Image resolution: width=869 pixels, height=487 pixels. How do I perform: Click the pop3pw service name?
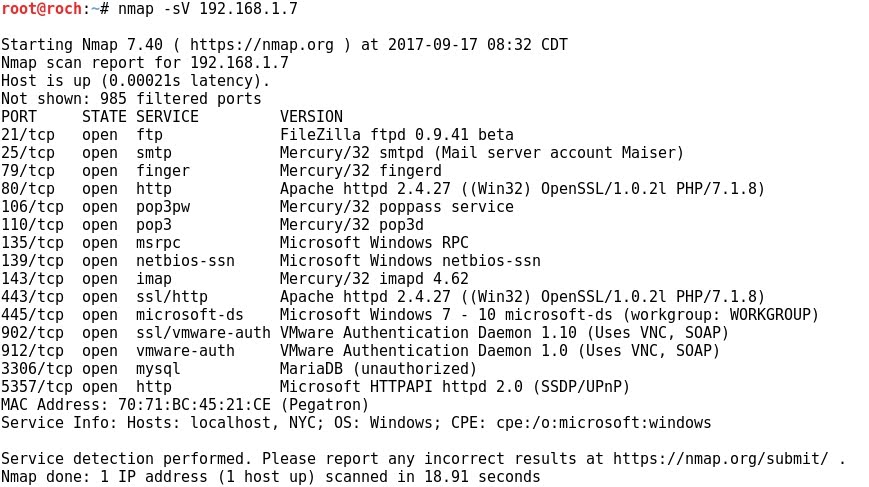163,207
